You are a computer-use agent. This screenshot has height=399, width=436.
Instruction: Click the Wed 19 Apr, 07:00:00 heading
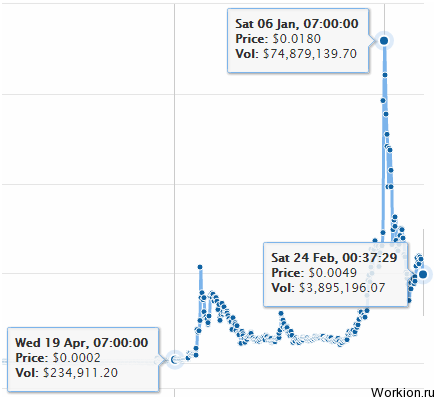[82, 343]
